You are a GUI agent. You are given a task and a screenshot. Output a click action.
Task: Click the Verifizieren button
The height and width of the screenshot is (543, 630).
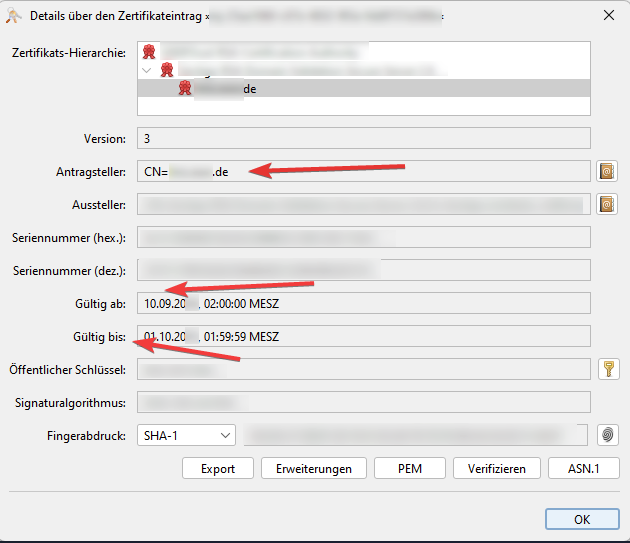[x=496, y=468]
